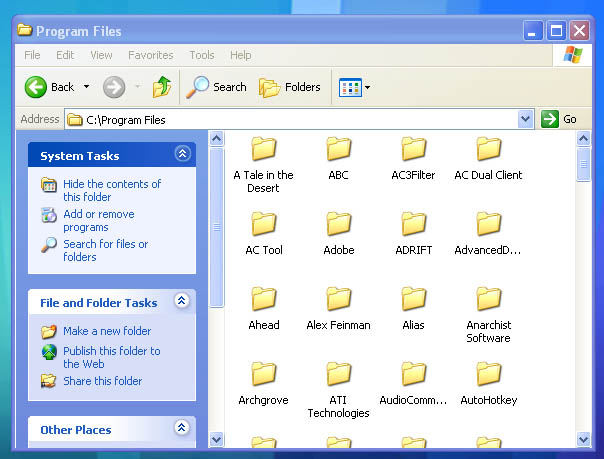The image size is (604, 459).
Task: Open the View menu
Action: coord(101,55)
